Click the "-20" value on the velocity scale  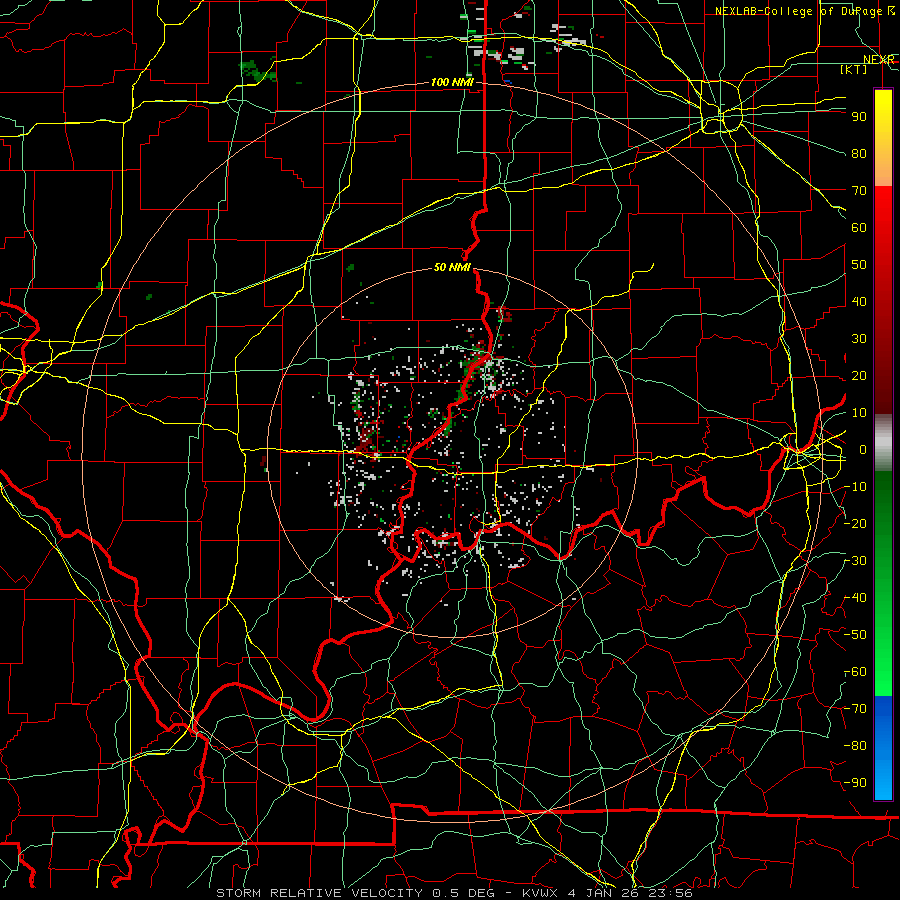point(856,524)
